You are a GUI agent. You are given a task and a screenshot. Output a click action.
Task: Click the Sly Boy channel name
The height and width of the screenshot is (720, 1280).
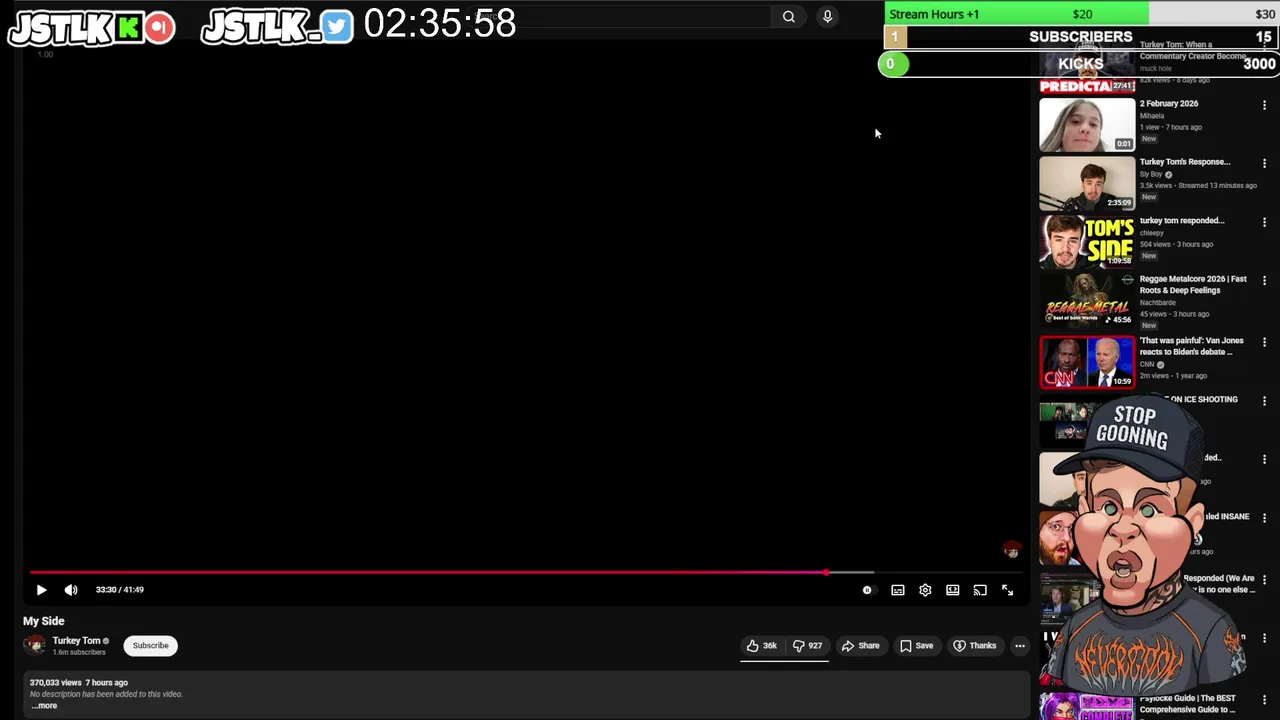pos(1151,174)
